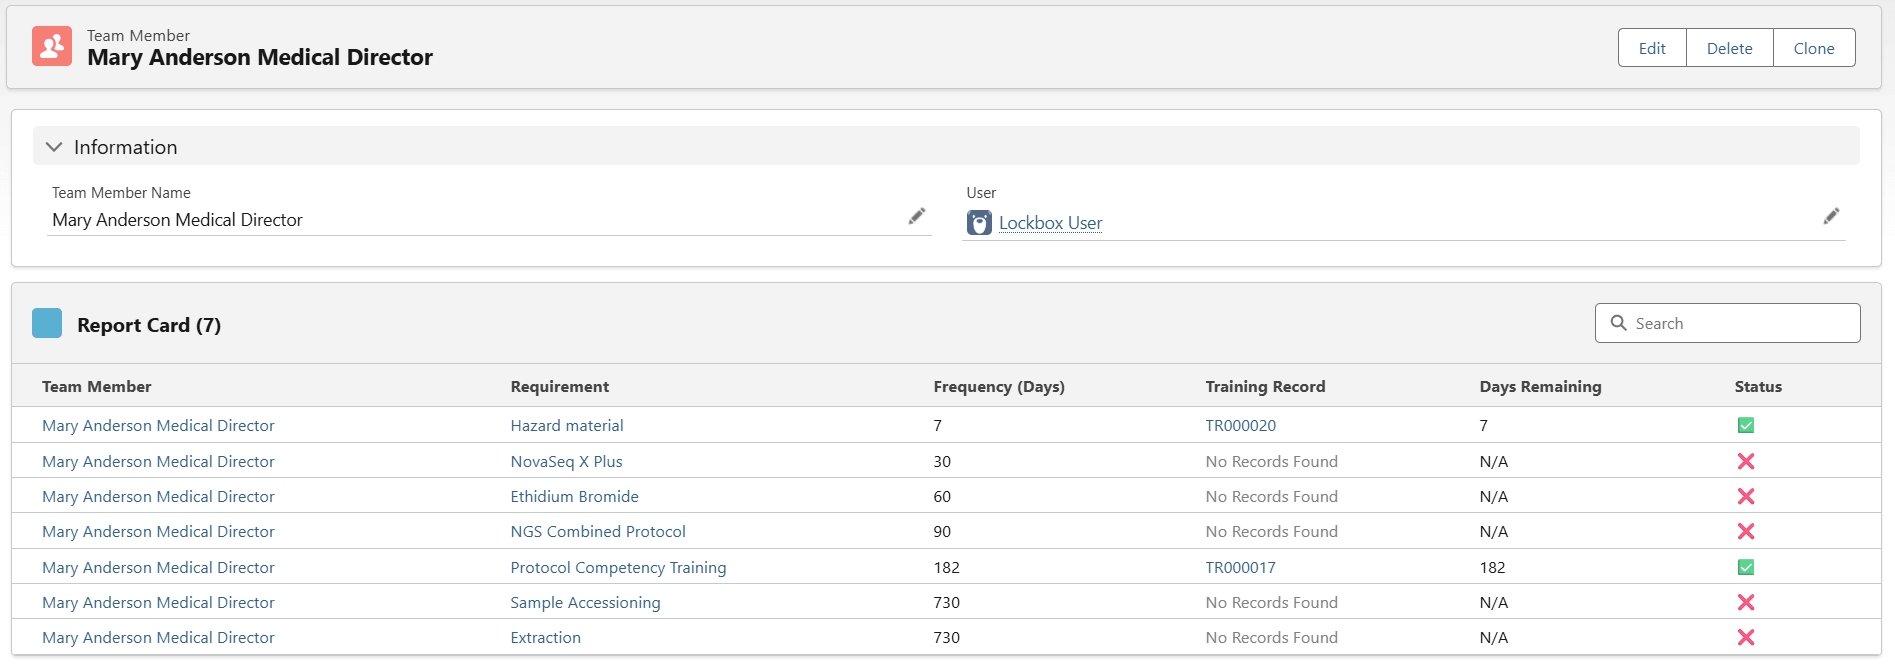1895x666 pixels.
Task: Open the Hazard material requirement link
Action: point(567,426)
